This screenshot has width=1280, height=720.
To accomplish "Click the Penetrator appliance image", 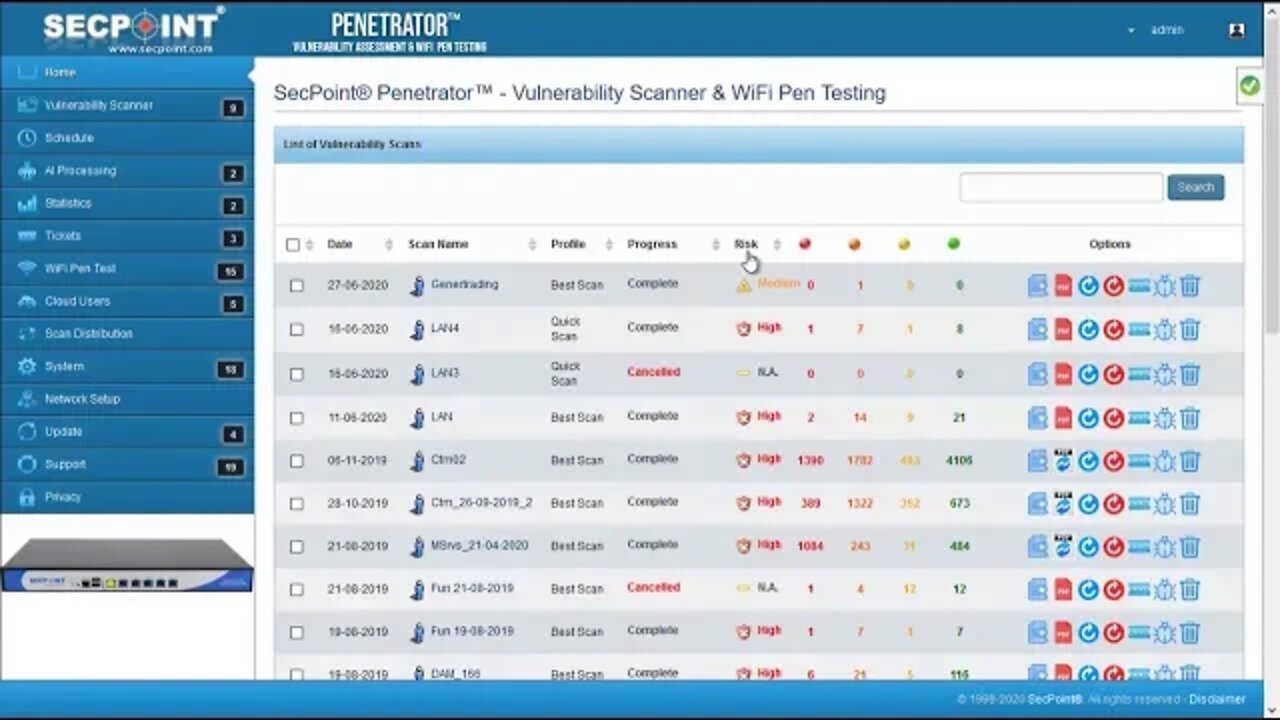I will tap(127, 566).
